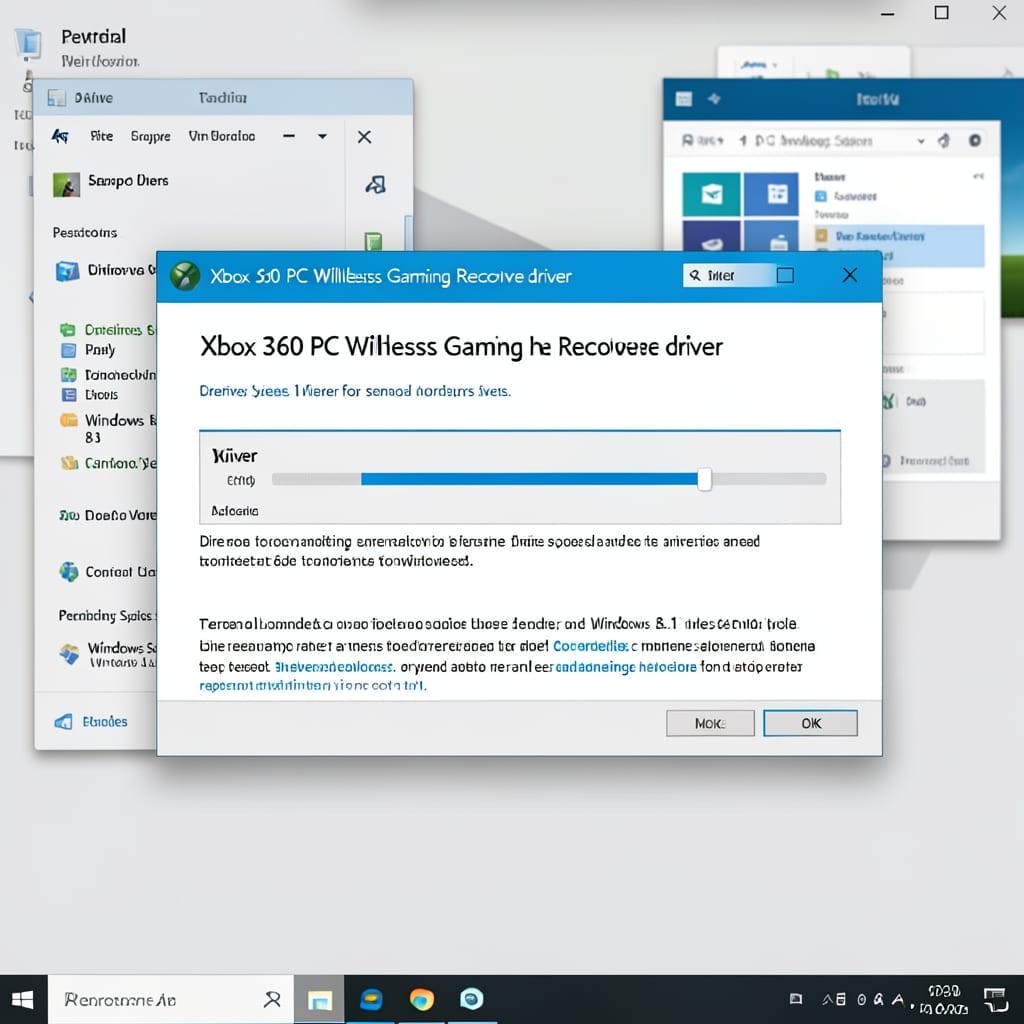Open the Vin Boraloo menu in left window
This screenshot has width=1024, height=1024.
pyautogui.click(x=221, y=136)
